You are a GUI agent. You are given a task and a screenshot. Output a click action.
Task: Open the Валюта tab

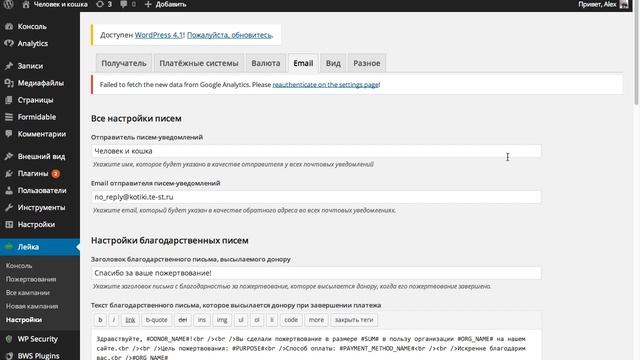266,63
